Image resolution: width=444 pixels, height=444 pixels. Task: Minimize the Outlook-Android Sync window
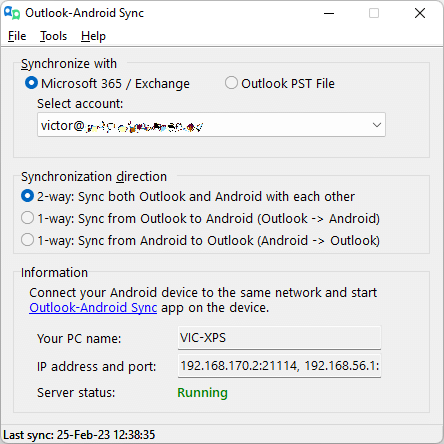coord(329,13)
